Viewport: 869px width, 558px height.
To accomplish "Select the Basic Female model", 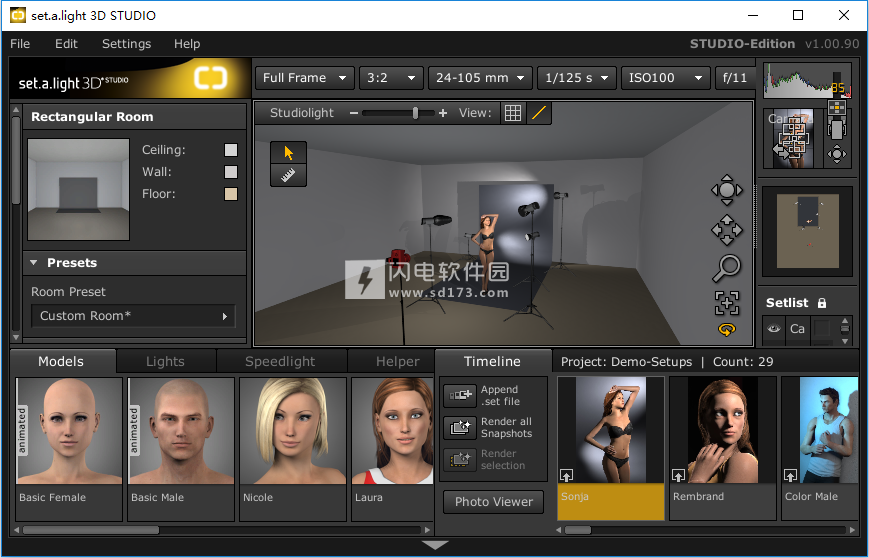I will point(69,449).
